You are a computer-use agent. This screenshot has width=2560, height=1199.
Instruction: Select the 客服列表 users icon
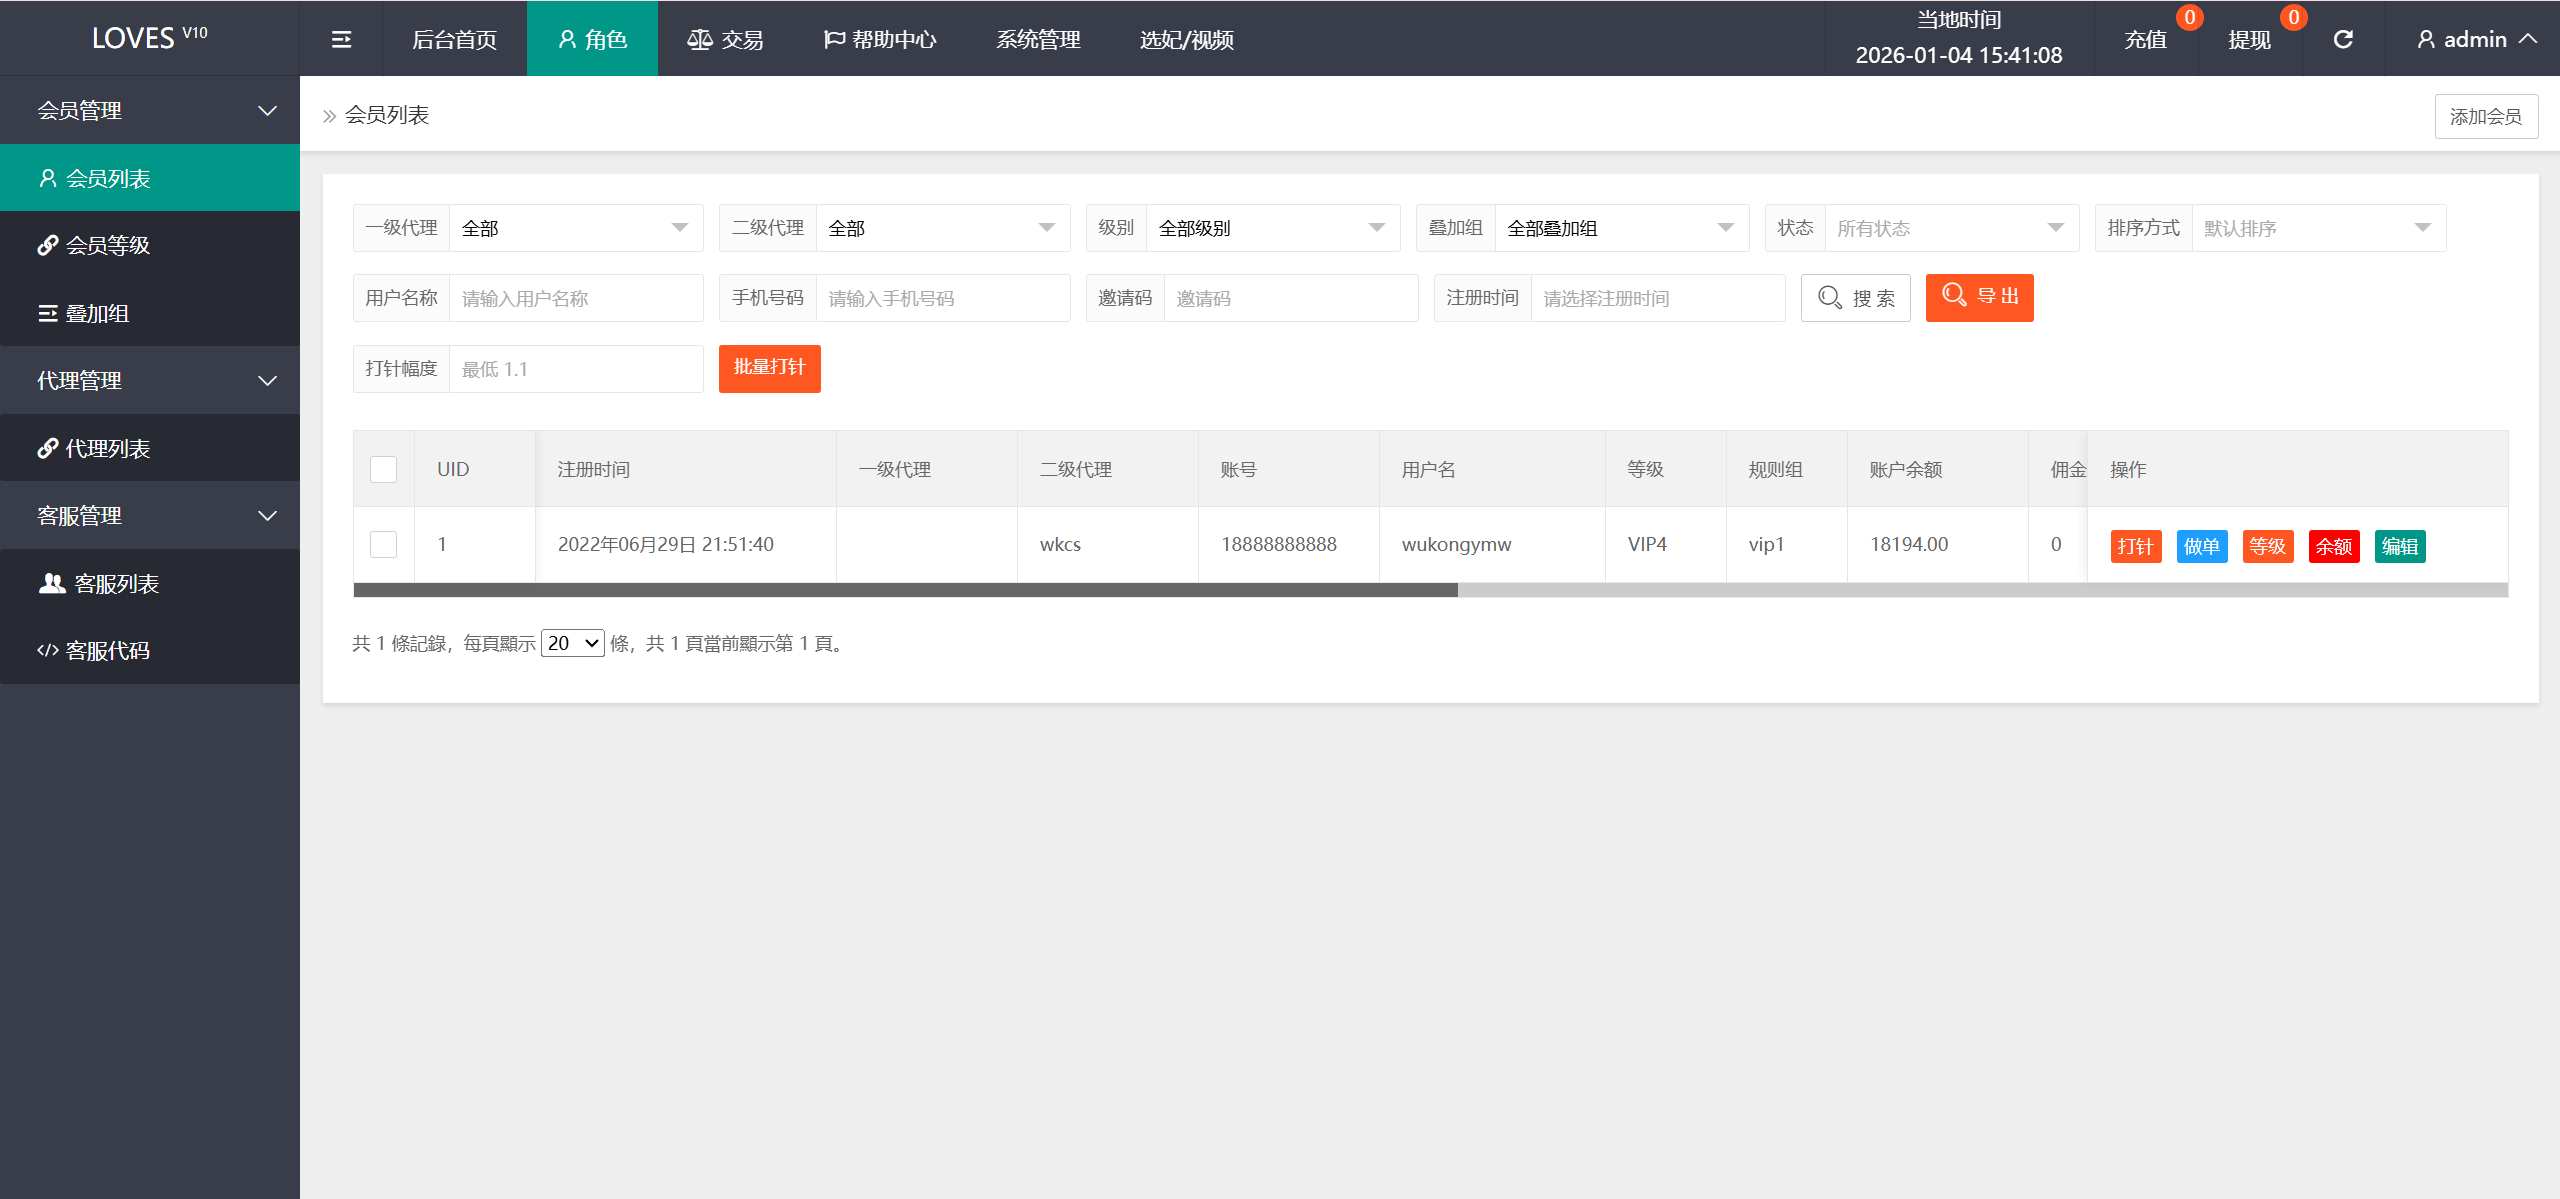[x=52, y=583]
